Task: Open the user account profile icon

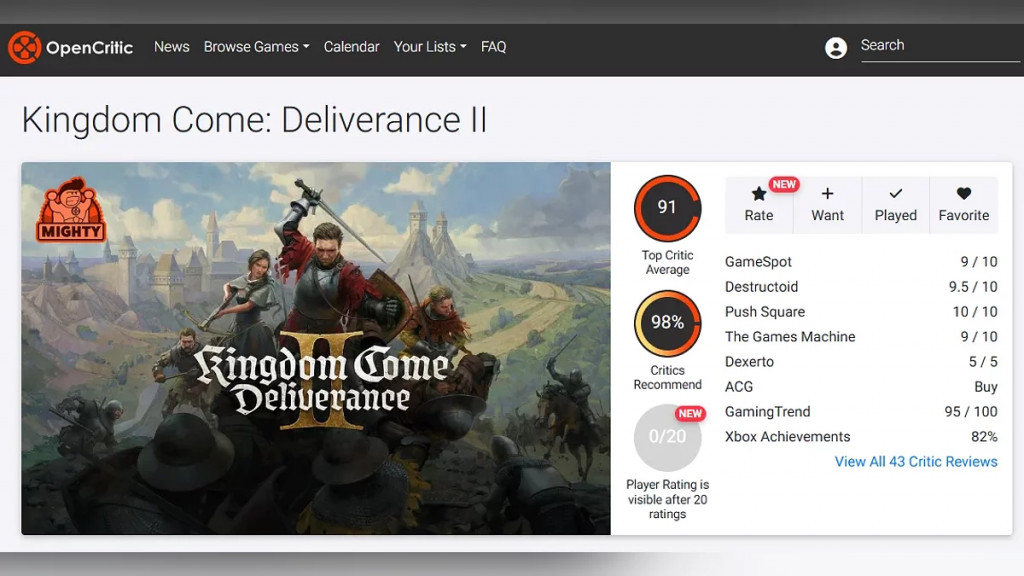Action: pyautogui.click(x=836, y=48)
